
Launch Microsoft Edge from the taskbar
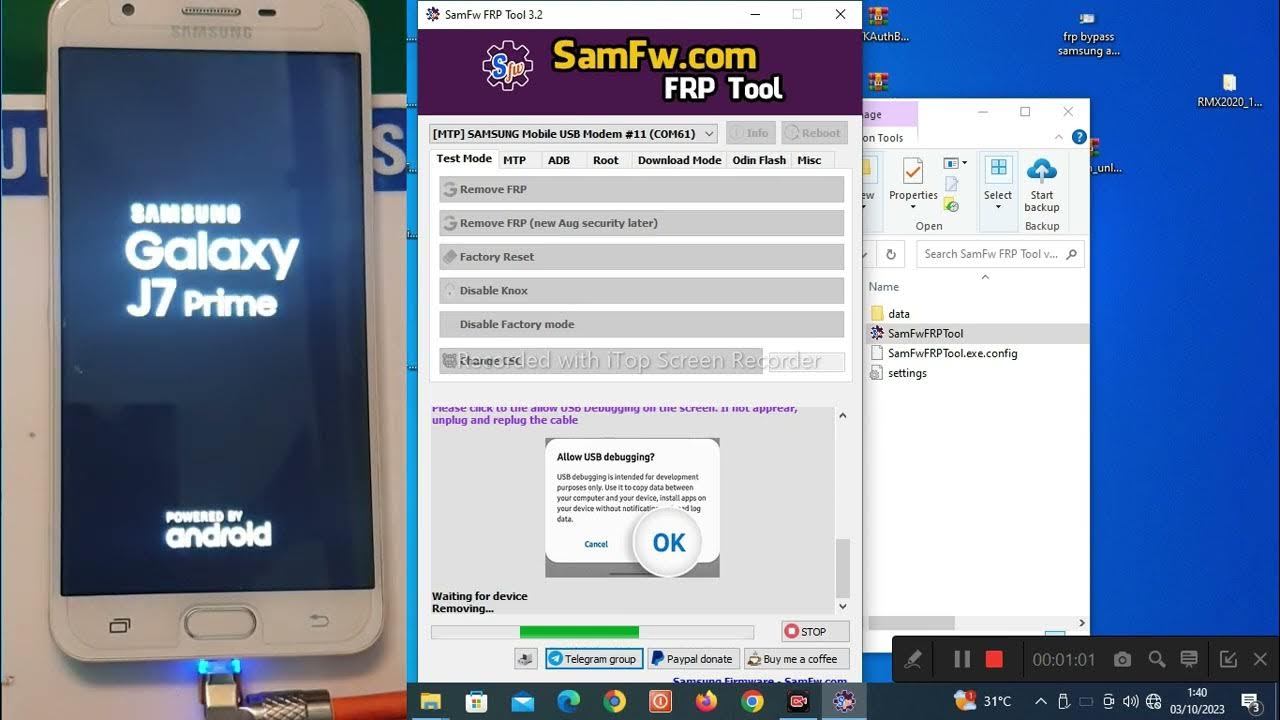(x=568, y=702)
